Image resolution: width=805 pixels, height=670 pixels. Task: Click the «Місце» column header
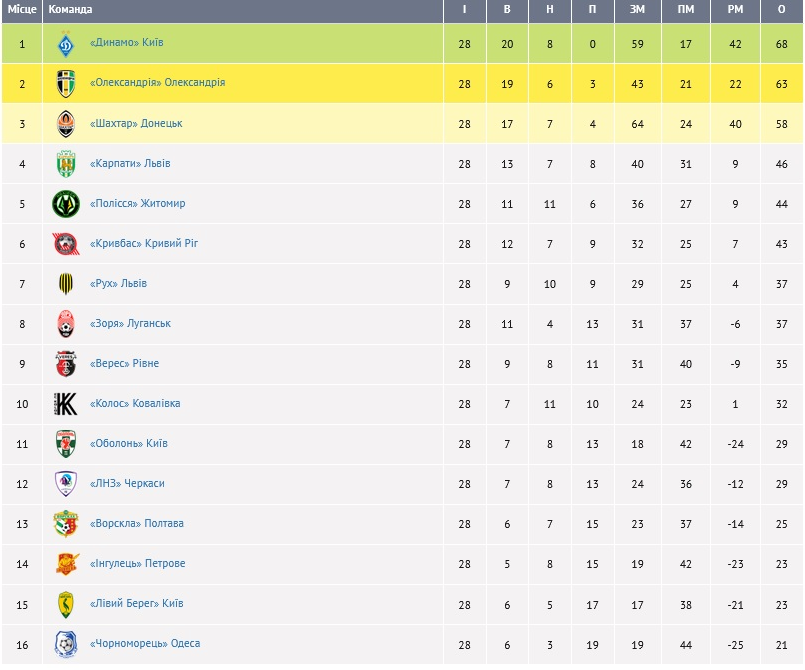(x=22, y=9)
